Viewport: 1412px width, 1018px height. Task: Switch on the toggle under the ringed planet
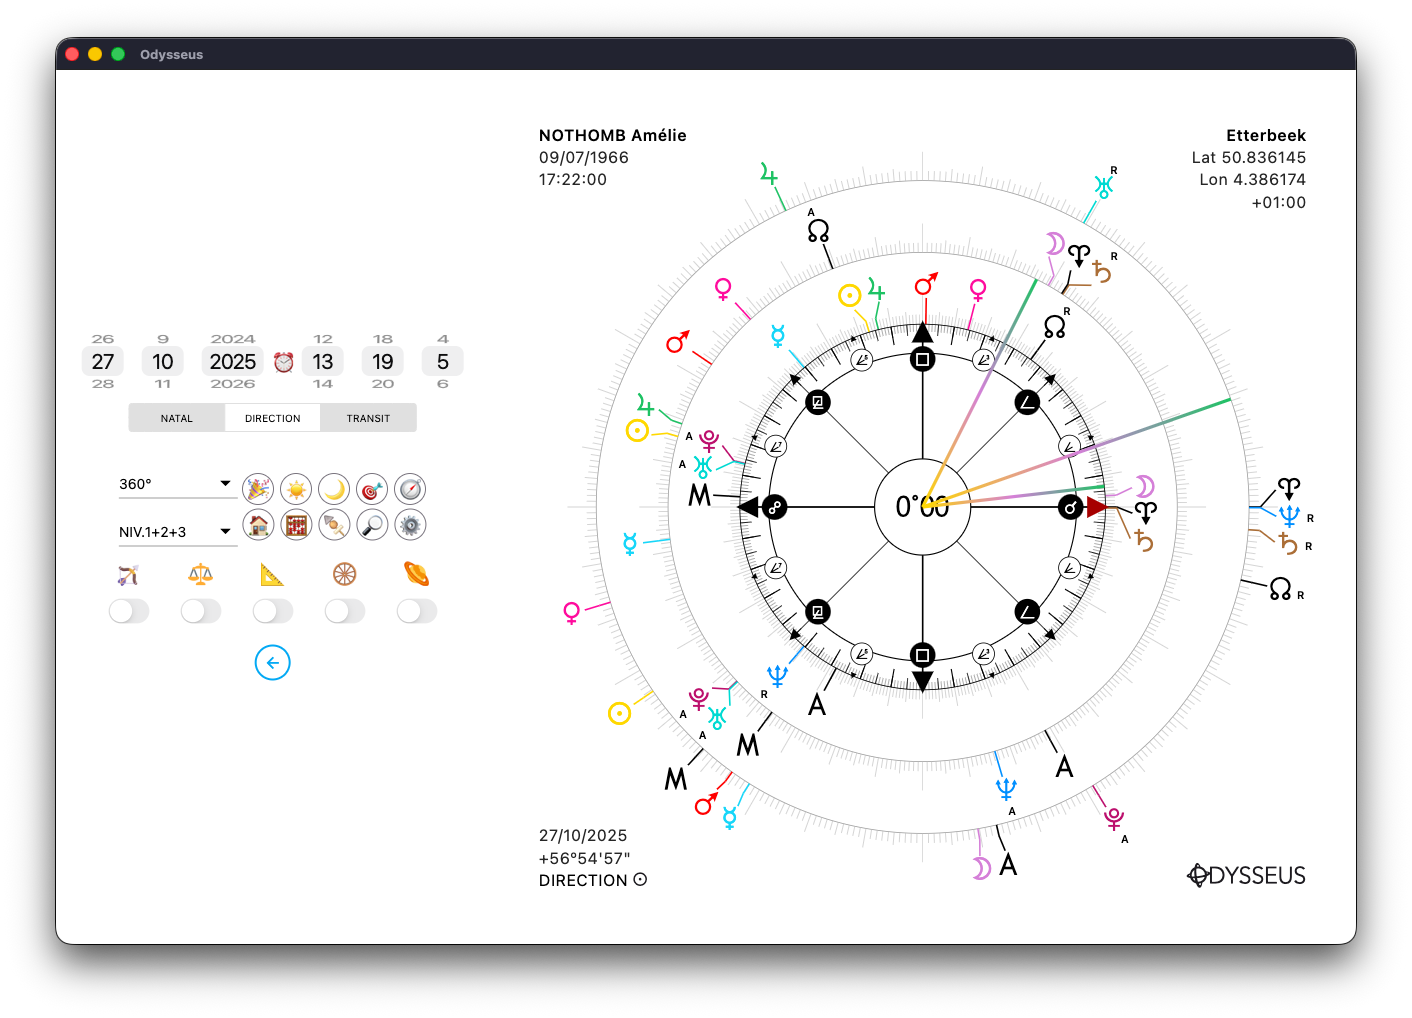[x=417, y=611]
